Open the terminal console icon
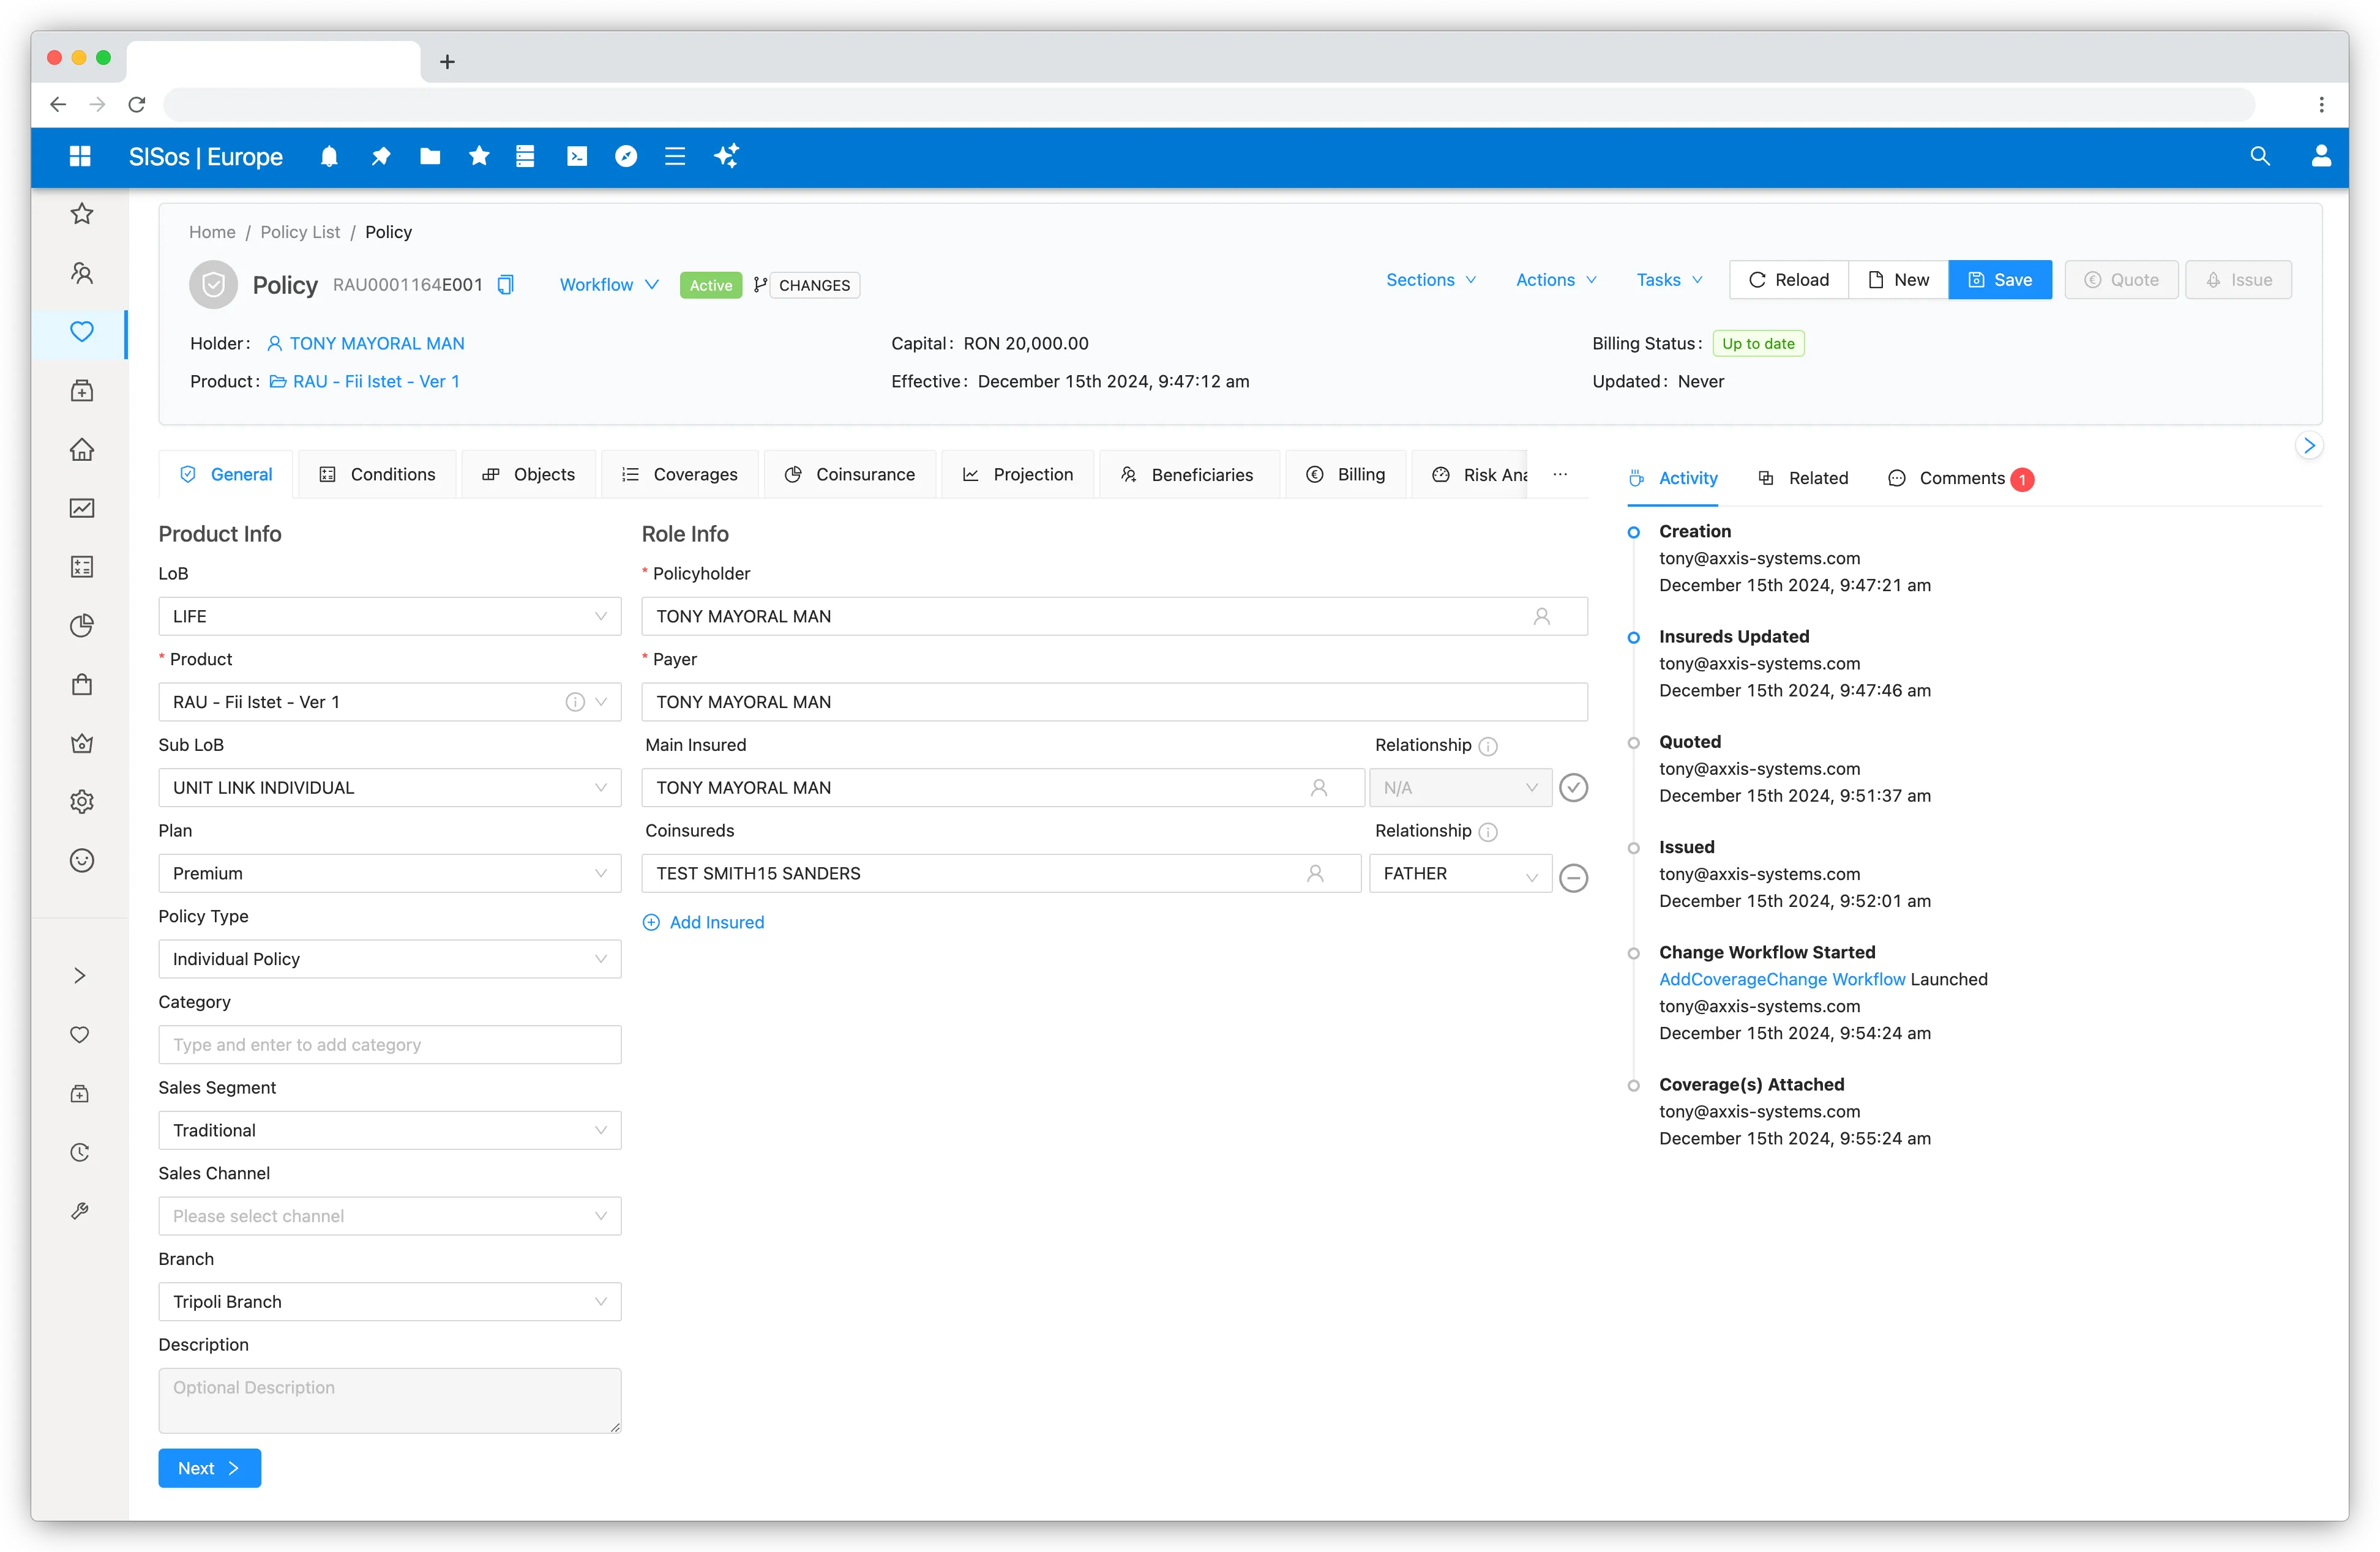 pos(577,156)
